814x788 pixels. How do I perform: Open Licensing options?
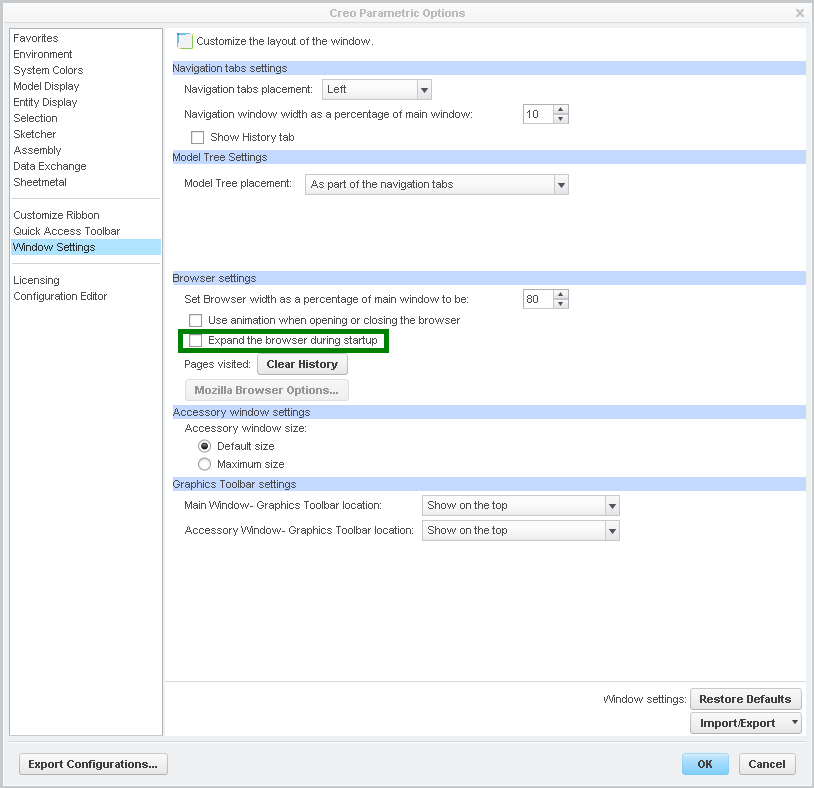[x=36, y=280]
